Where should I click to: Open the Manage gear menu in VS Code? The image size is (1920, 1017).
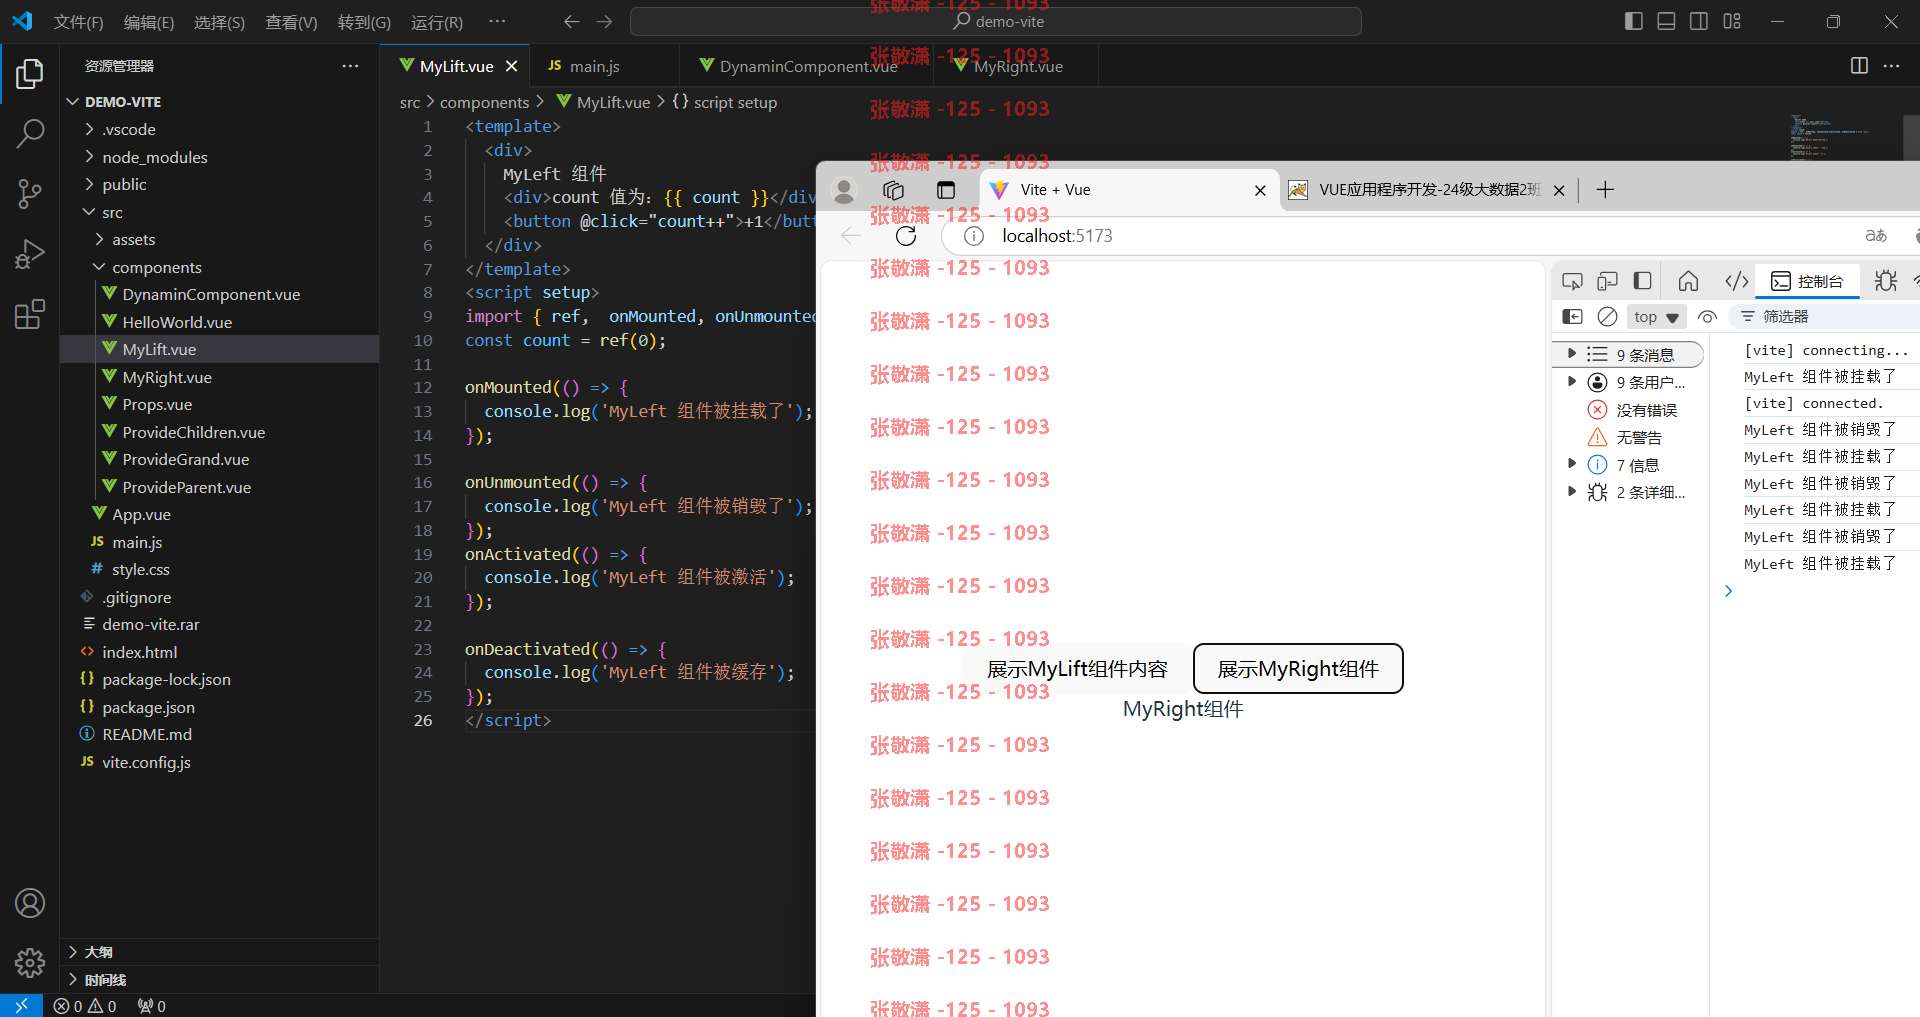(x=30, y=963)
